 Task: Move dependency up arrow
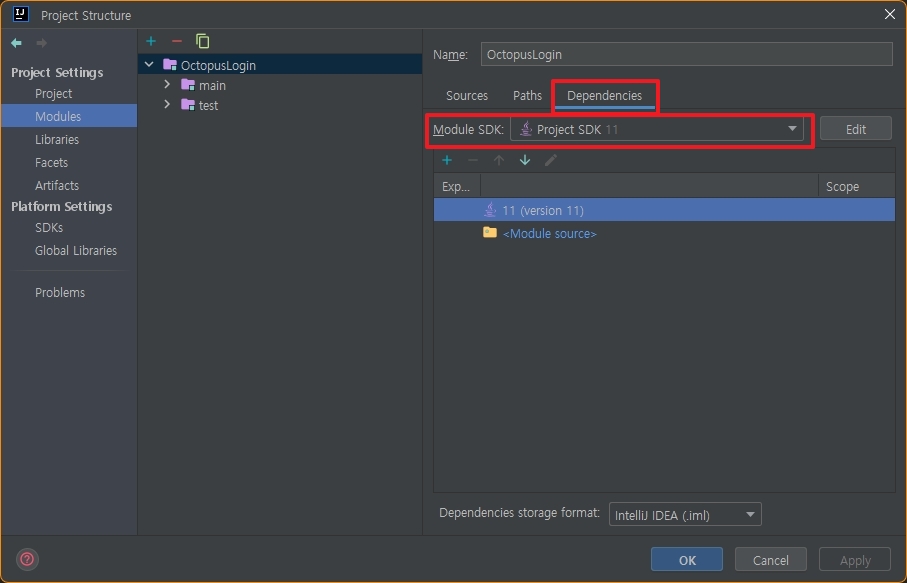(499, 160)
